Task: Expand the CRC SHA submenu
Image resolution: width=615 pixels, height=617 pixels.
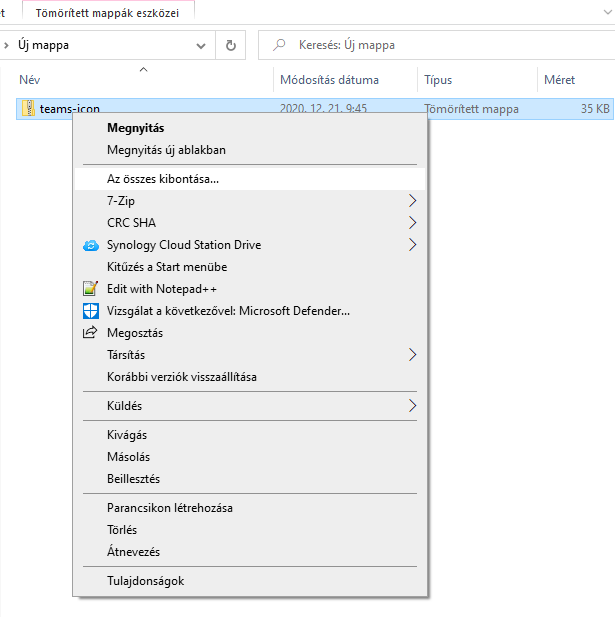Action: point(412,223)
